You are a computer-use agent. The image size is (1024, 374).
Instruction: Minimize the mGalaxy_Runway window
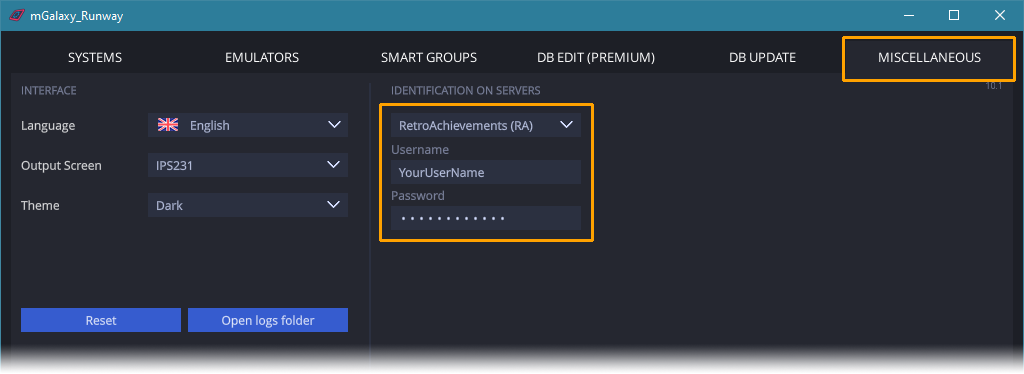pyautogui.click(x=908, y=16)
